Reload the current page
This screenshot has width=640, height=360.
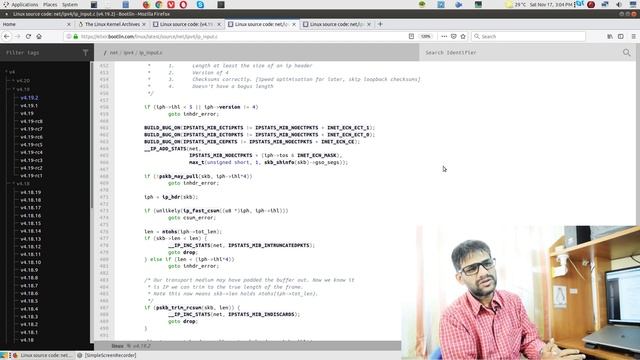pyautogui.click(x=28, y=36)
